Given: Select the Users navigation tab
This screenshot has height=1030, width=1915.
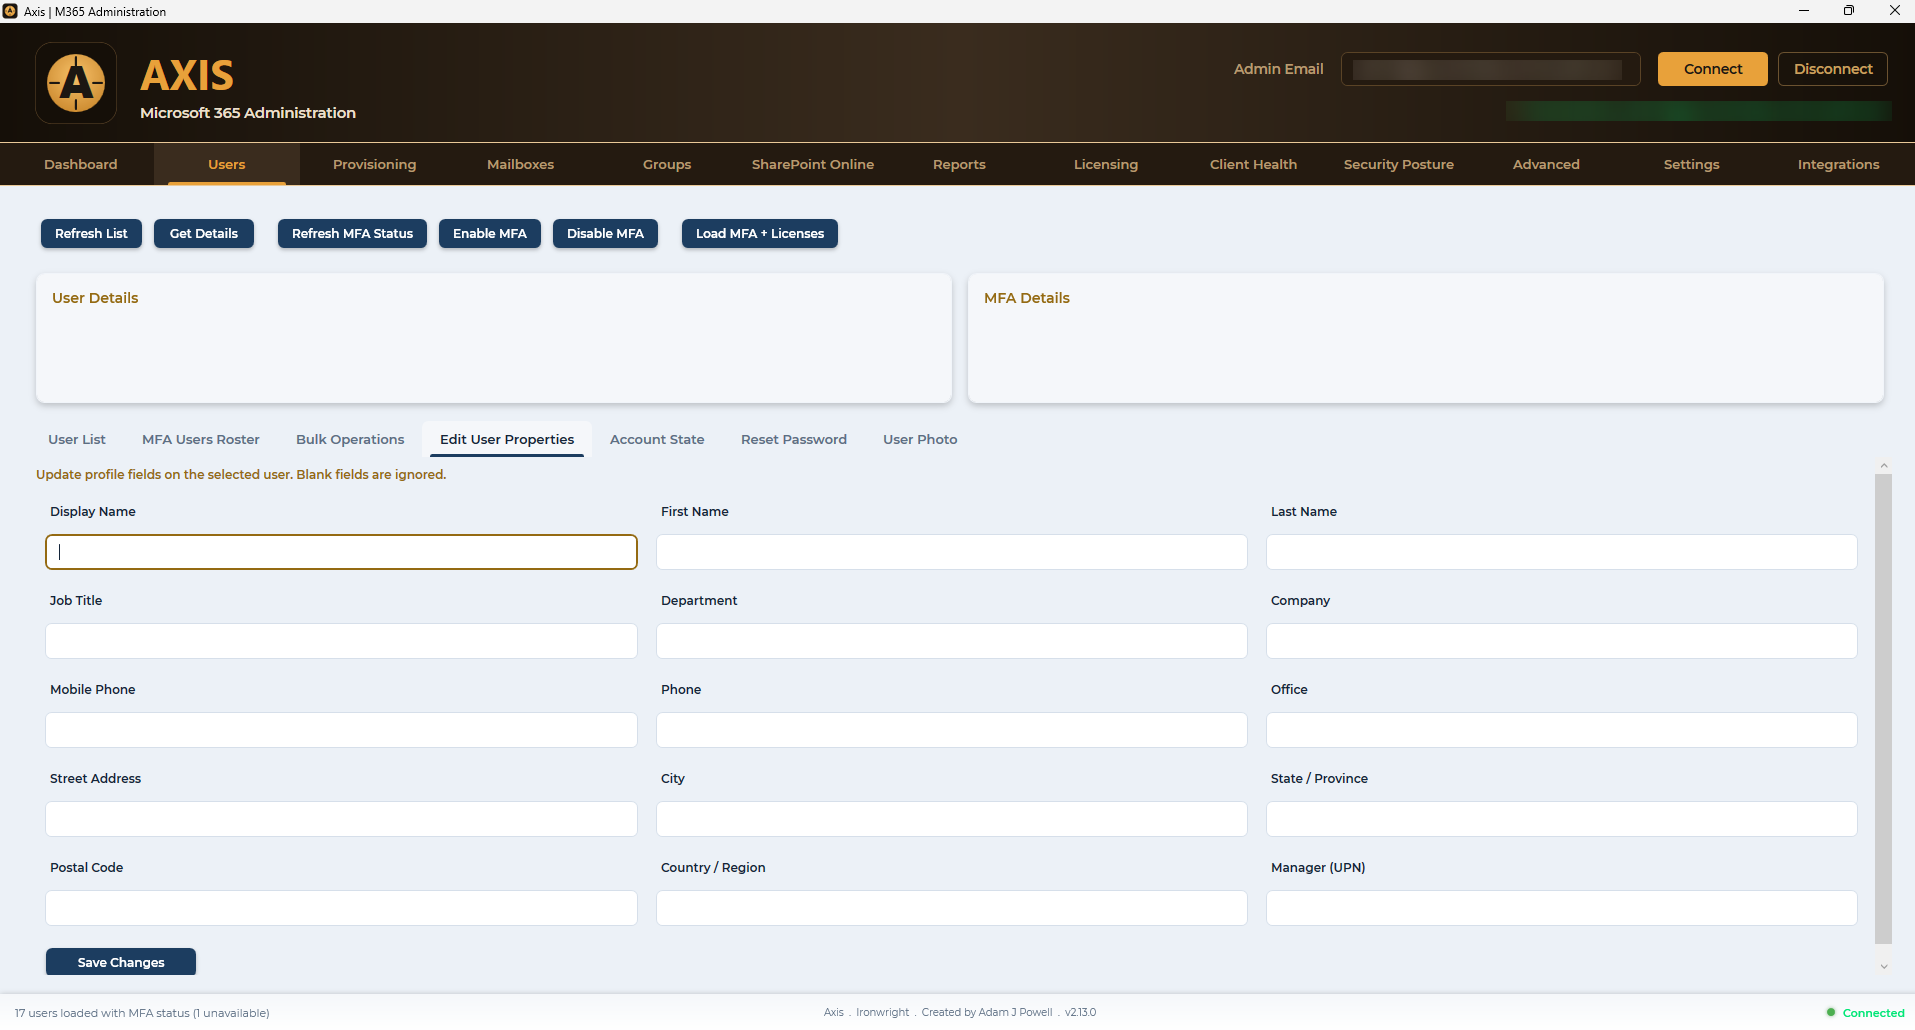Looking at the screenshot, I should coord(227,164).
